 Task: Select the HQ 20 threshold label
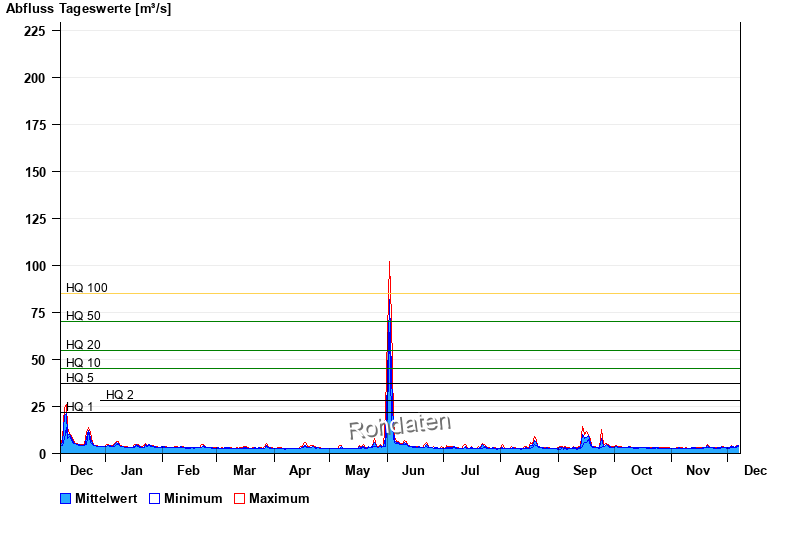click(84, 345)
